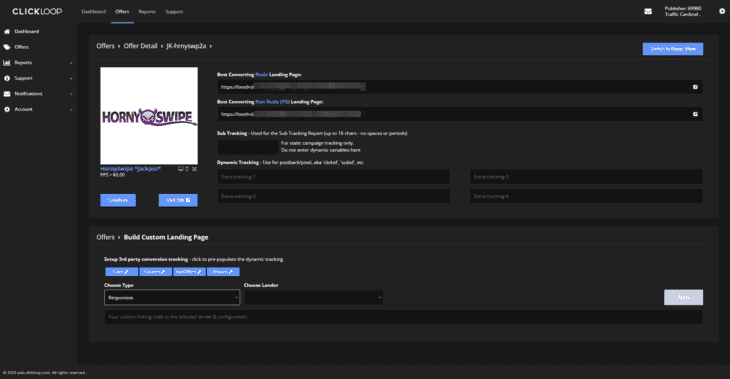Click the Publisher account text in header
Image resolution: width=730 pixels, height=379 pixels.
(683, 11)
